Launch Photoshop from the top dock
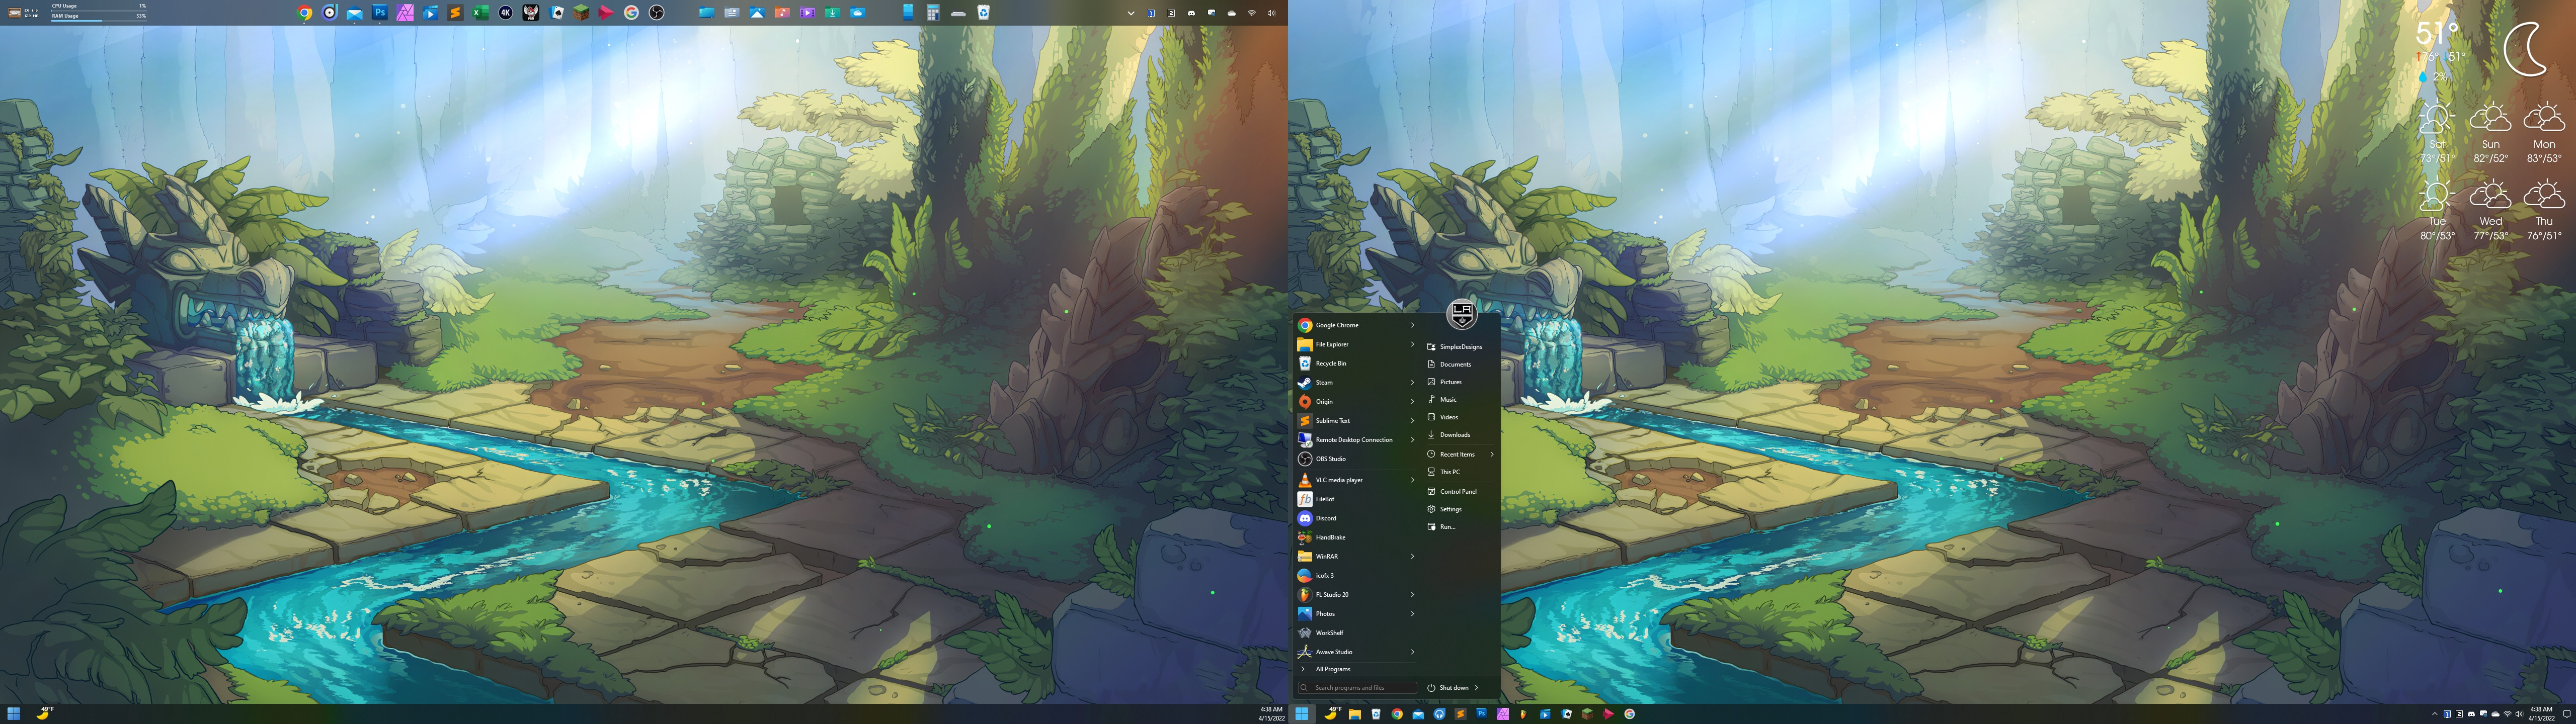2576x724 pixels. tap(380, 13)
